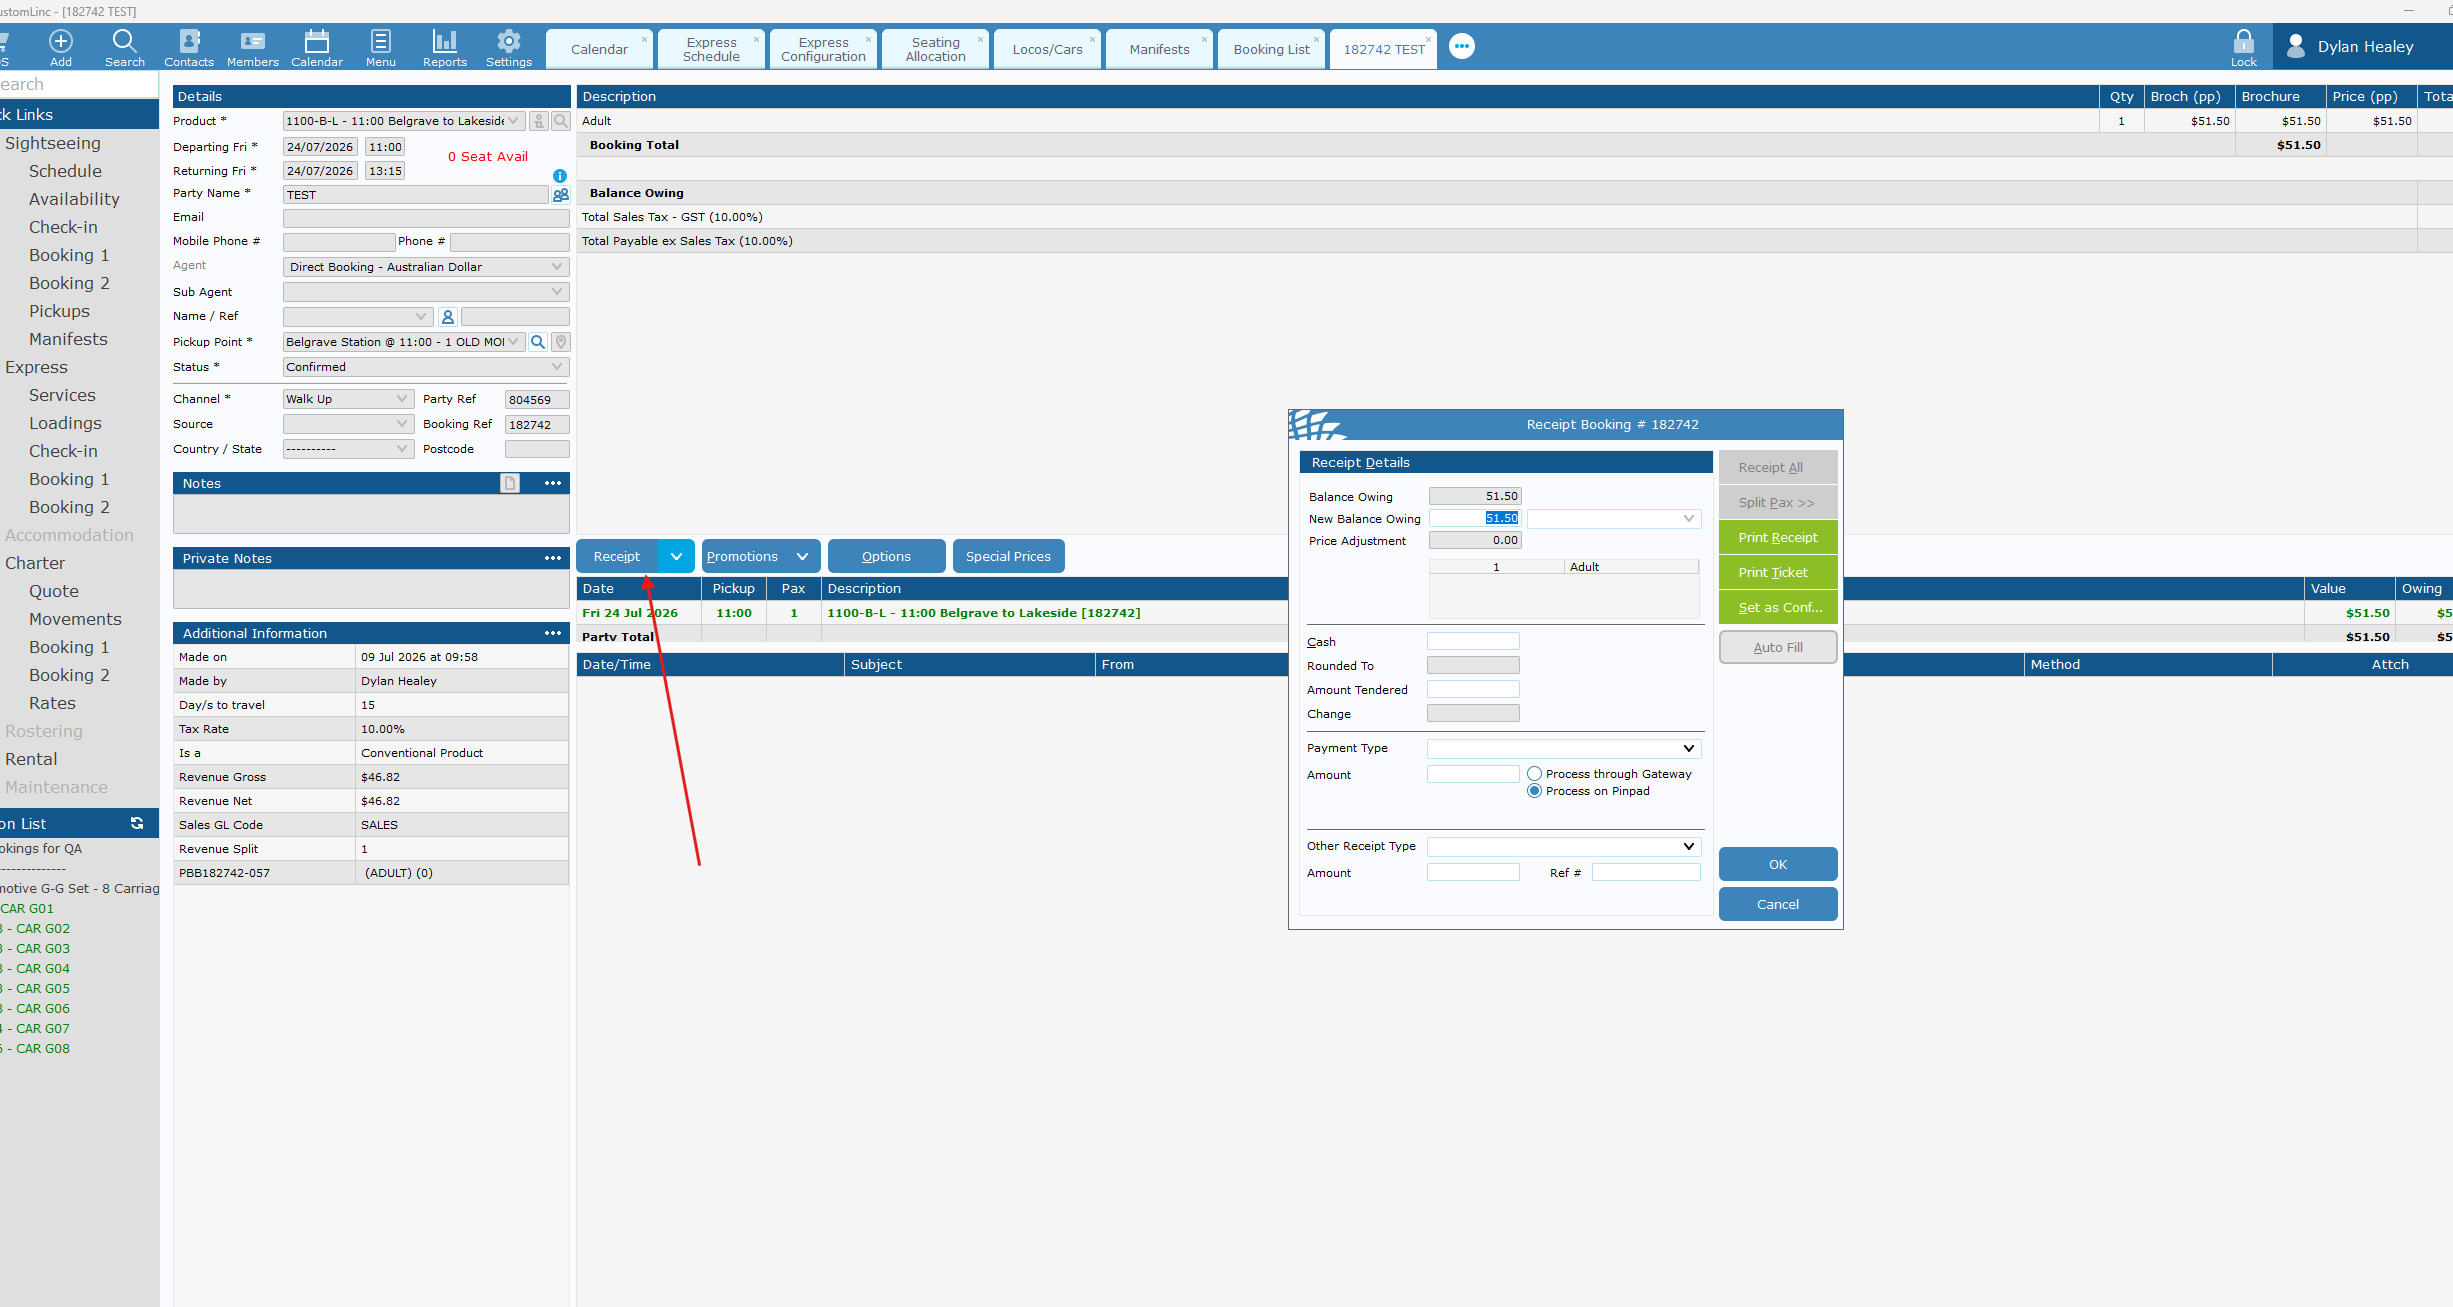
Task: Click the Party Name group icon
Action: (x=561, y=195)
